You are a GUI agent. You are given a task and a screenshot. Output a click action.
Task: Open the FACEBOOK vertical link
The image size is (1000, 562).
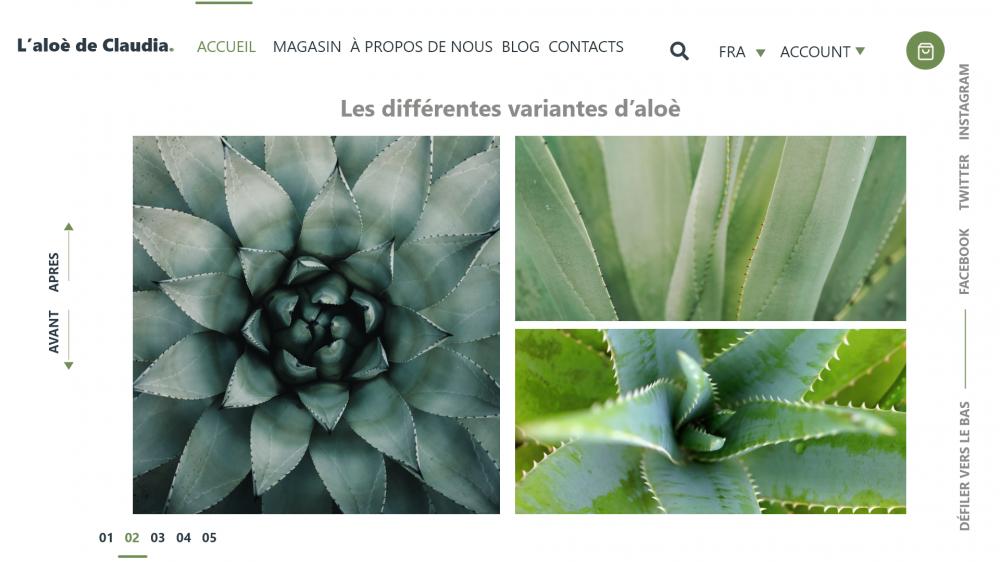coord(964,261)
